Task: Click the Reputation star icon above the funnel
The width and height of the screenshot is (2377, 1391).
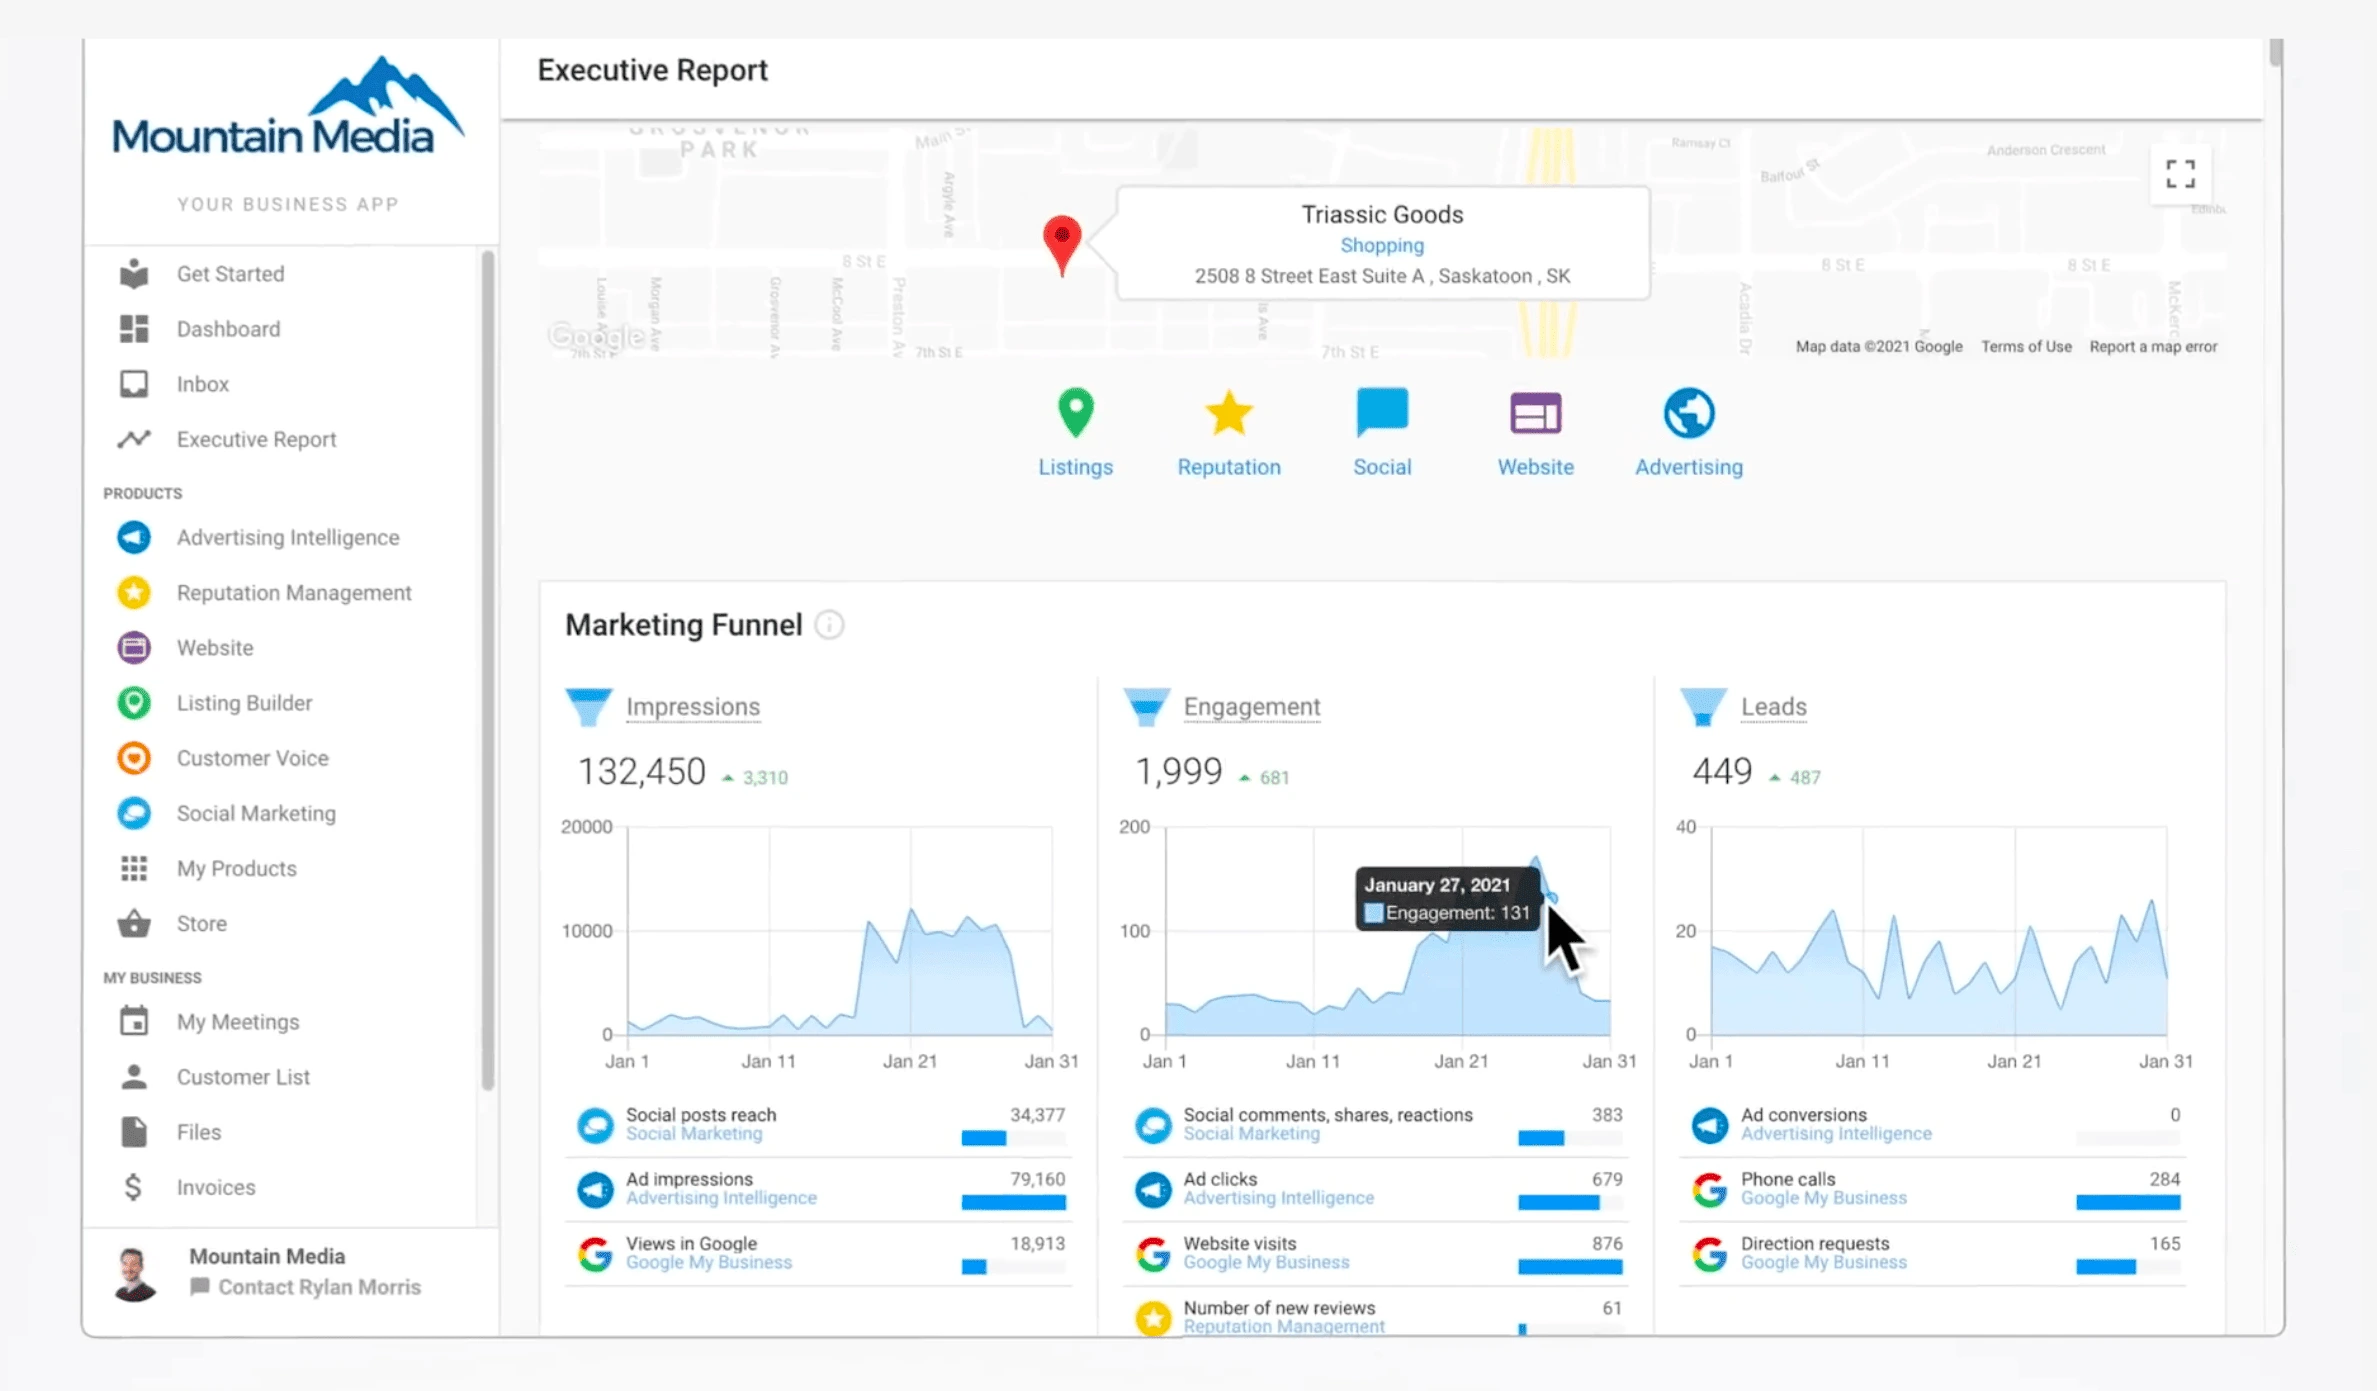Action: pos(1228,413)
